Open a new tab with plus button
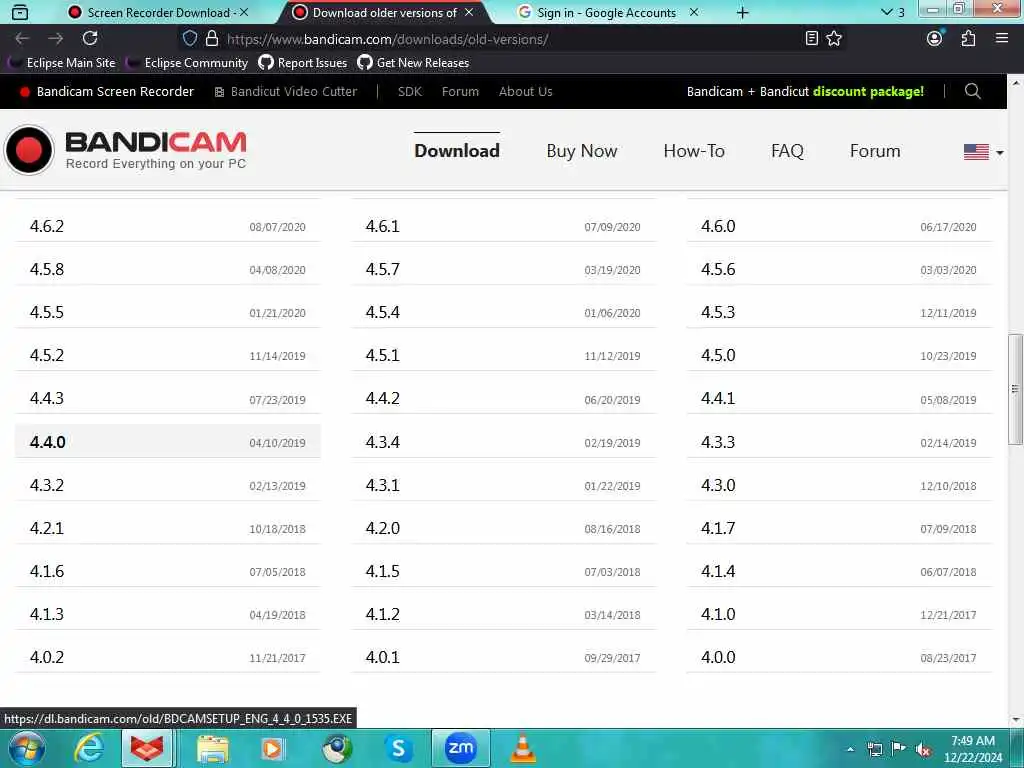Image resolution: width=1024 pixels, height=768 pixels. pyautogui.click(x=743, y=12)
